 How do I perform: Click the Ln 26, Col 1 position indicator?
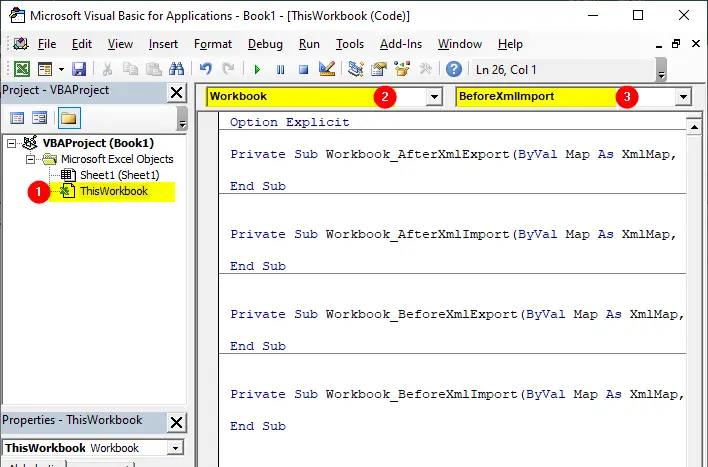[506, 70]
